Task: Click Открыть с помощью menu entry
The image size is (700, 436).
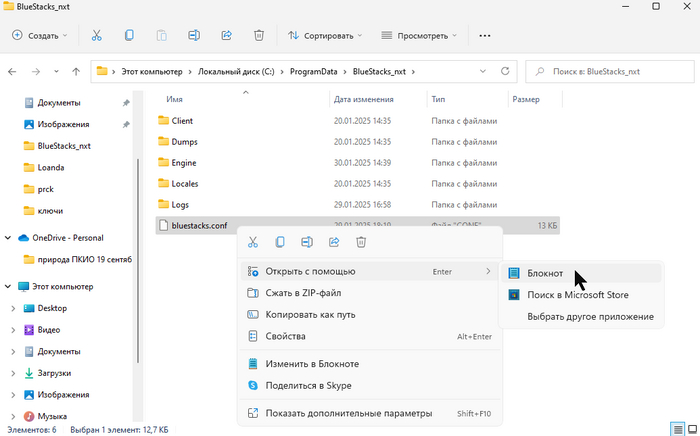Action: coord(369,271)
